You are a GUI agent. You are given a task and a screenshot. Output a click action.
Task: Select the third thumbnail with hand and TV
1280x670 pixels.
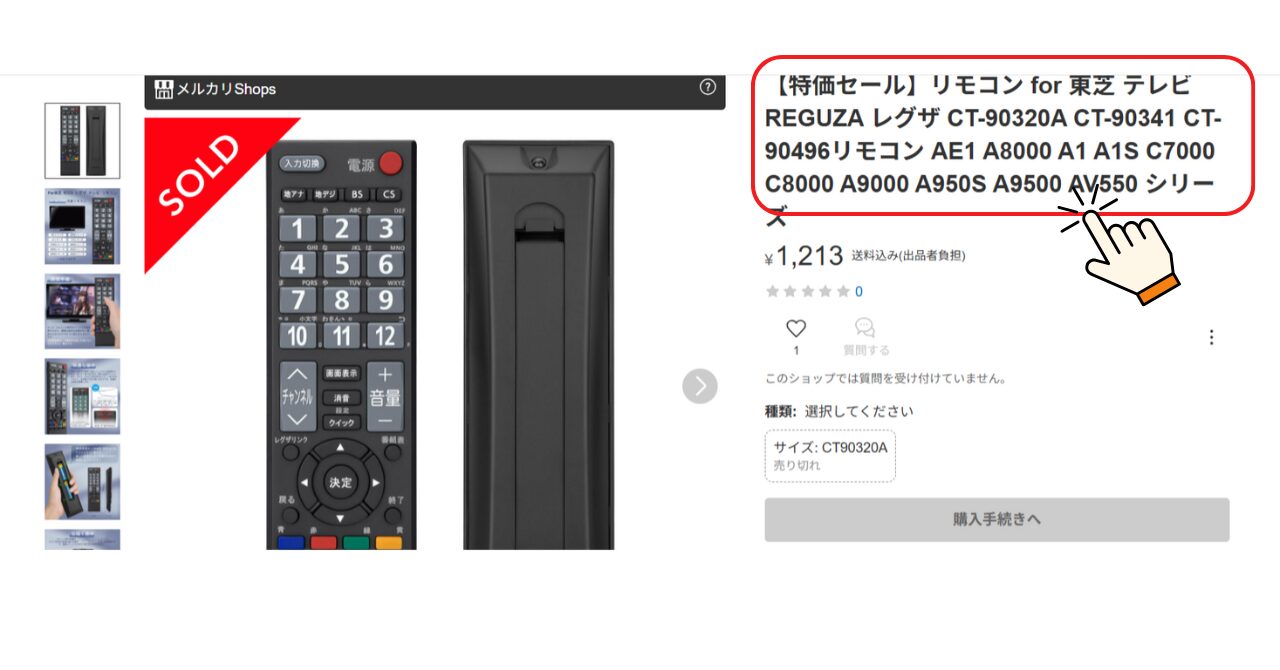pos(82,311)
